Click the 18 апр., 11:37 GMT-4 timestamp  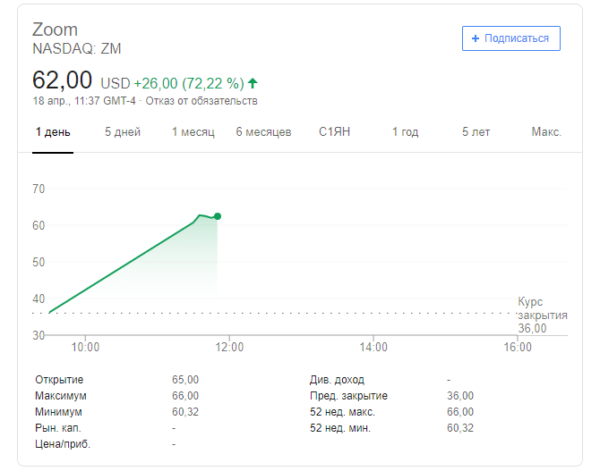pos(84,101)
